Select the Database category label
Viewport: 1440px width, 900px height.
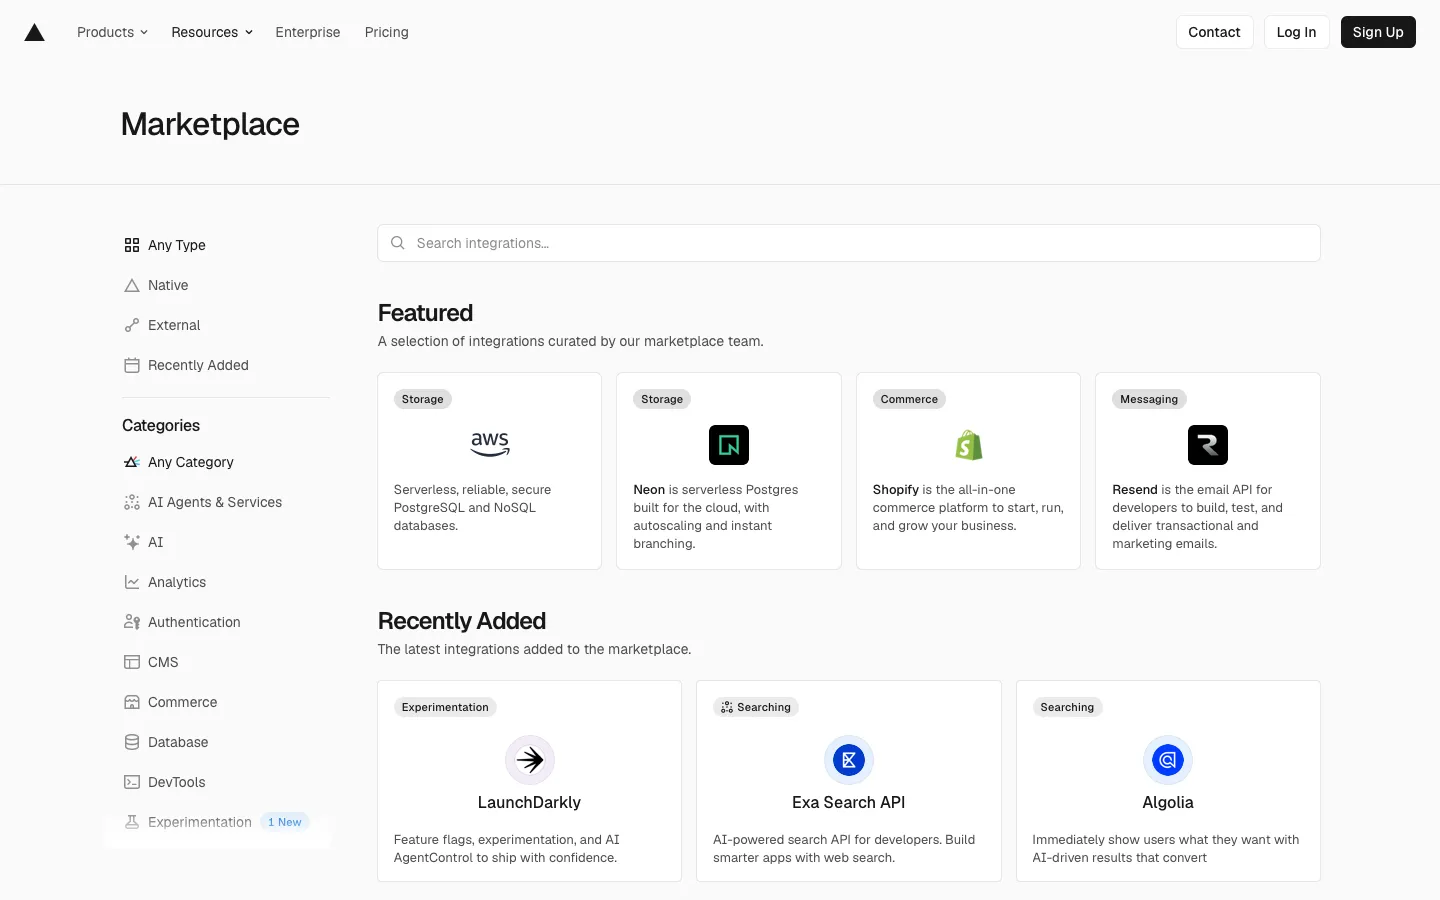coord(178,742)
